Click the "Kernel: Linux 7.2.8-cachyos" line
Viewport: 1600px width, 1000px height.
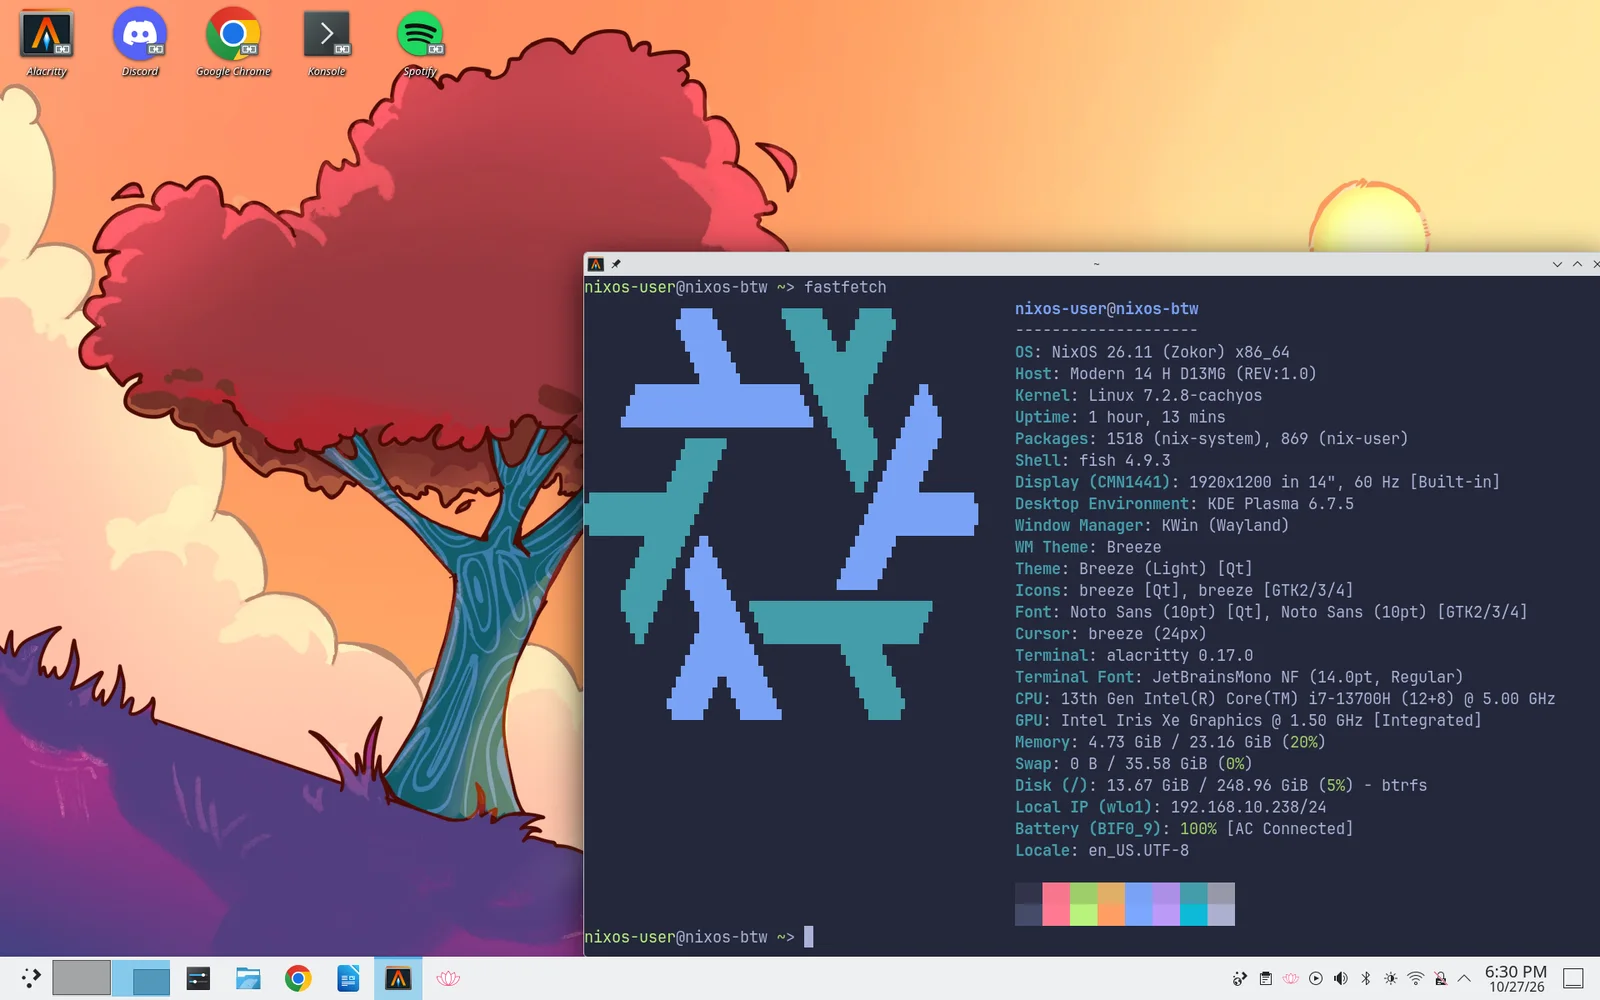click(1138, 396)
